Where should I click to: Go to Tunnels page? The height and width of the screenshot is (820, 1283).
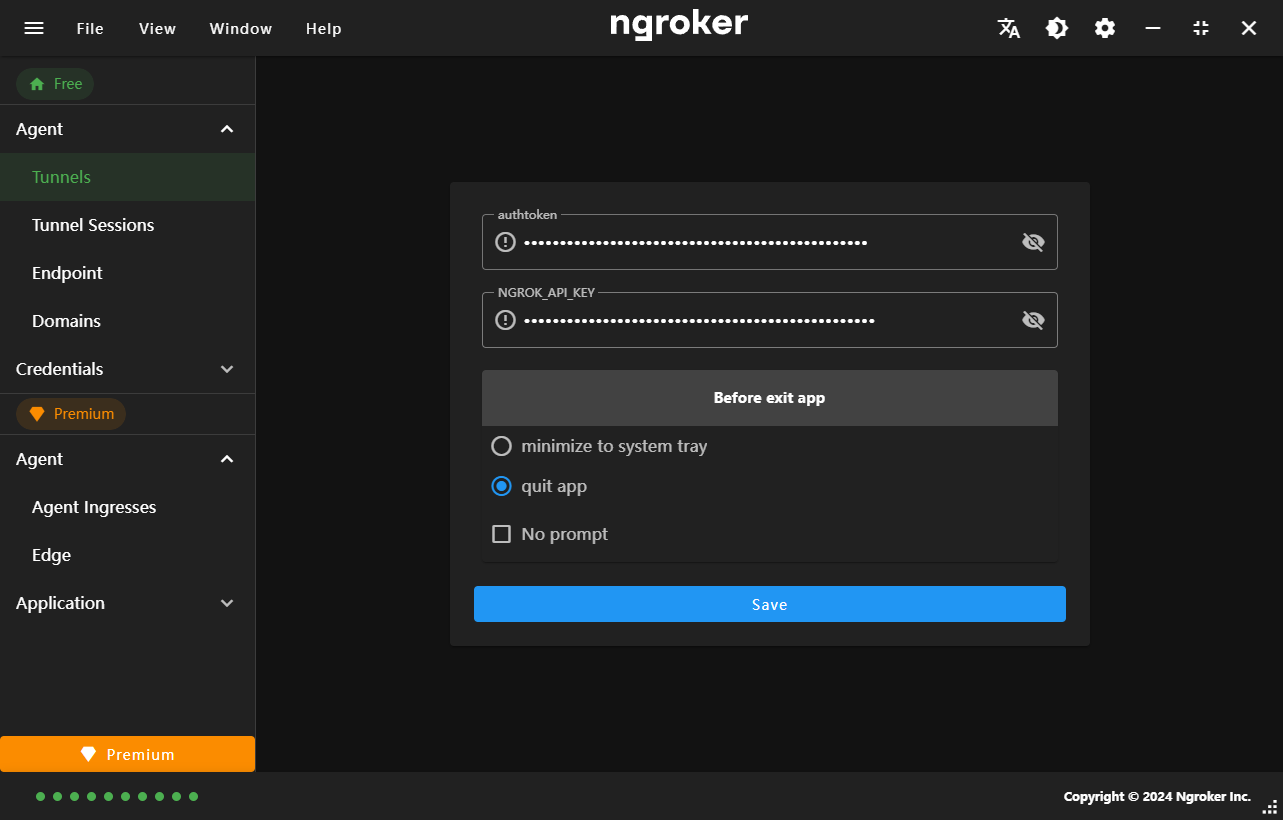click(x=127, y=177)
